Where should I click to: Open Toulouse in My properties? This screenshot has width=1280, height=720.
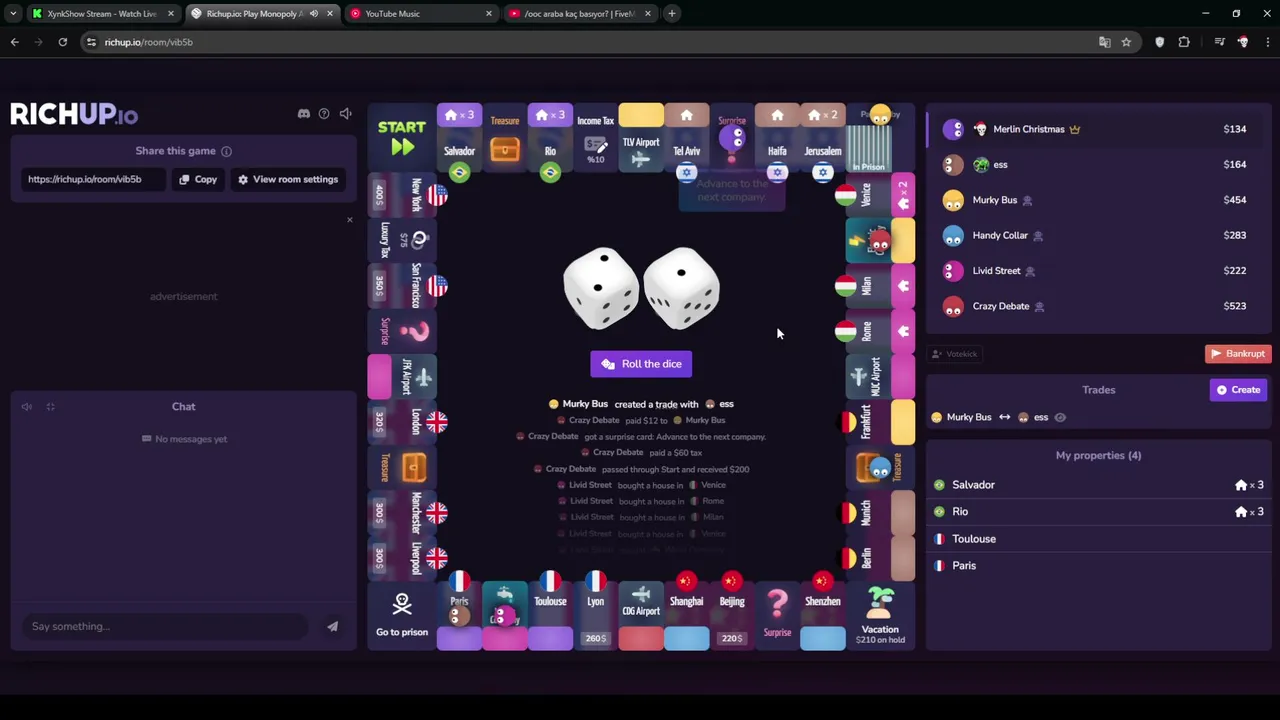pos(1098,539)
